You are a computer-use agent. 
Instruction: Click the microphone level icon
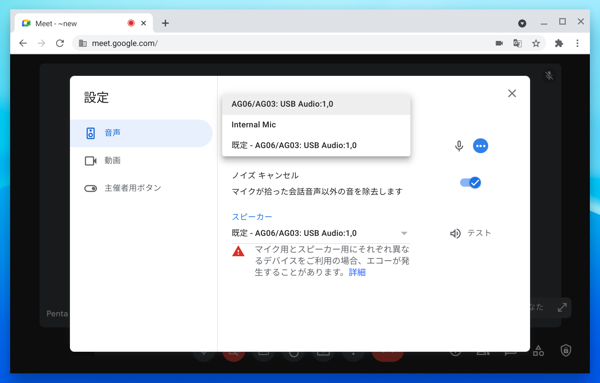coord(459,146)
